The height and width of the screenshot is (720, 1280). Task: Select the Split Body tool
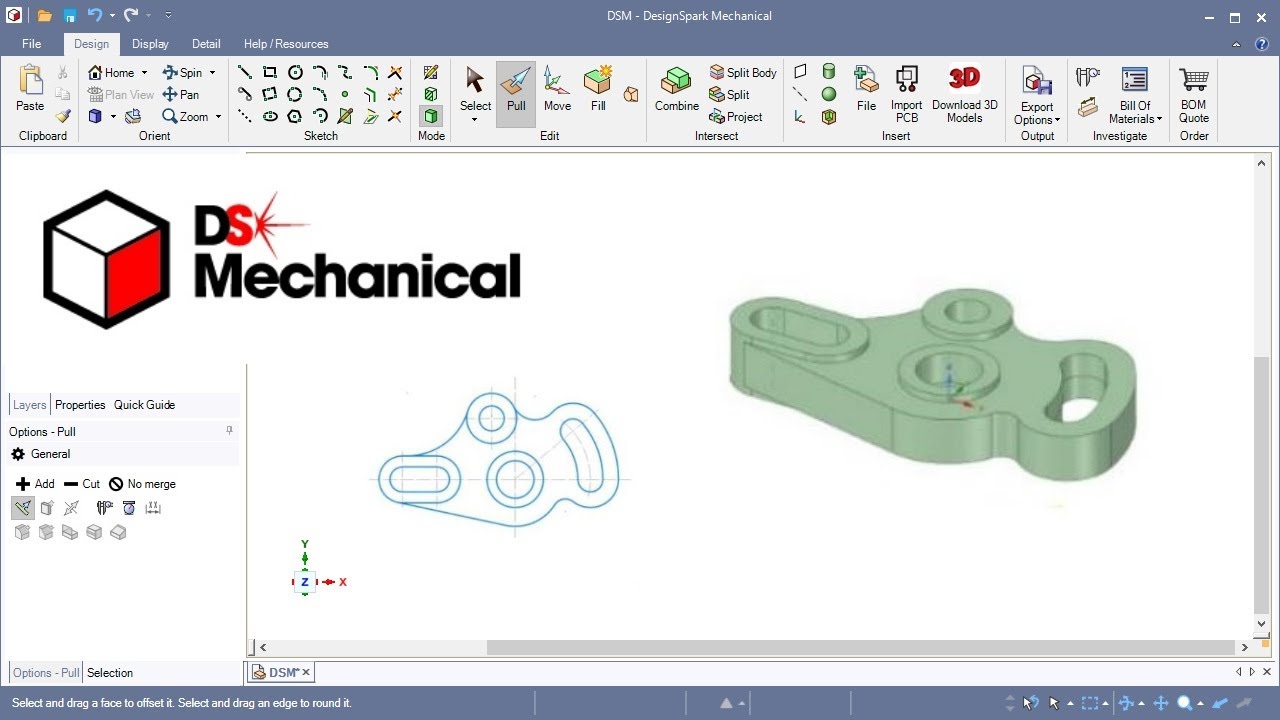click(743, 72)
